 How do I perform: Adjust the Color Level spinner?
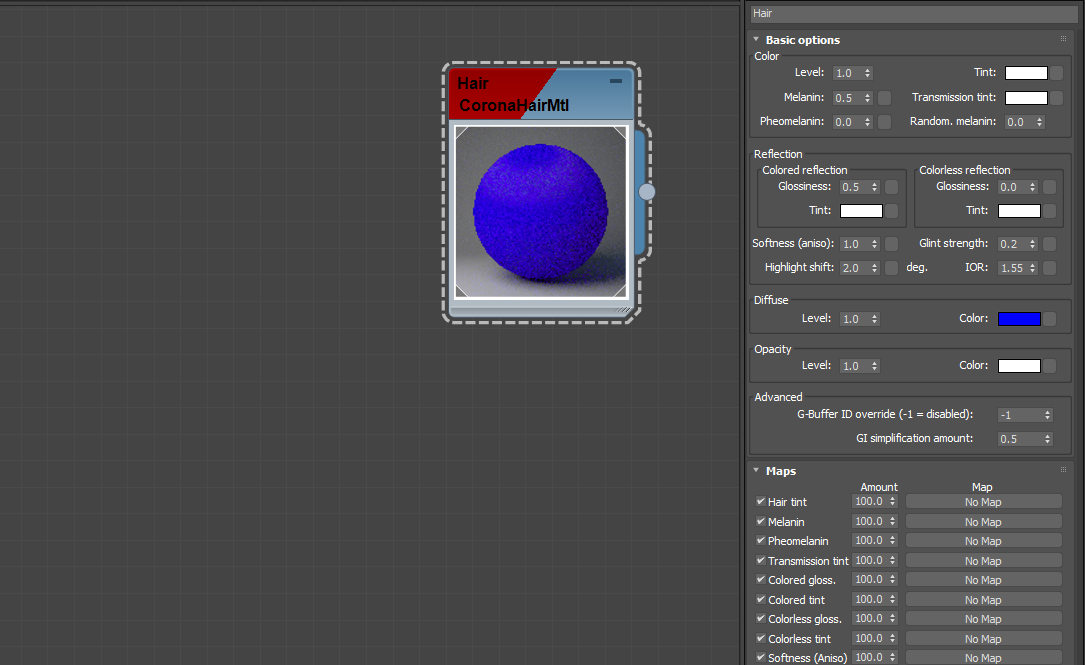point(868,73)
